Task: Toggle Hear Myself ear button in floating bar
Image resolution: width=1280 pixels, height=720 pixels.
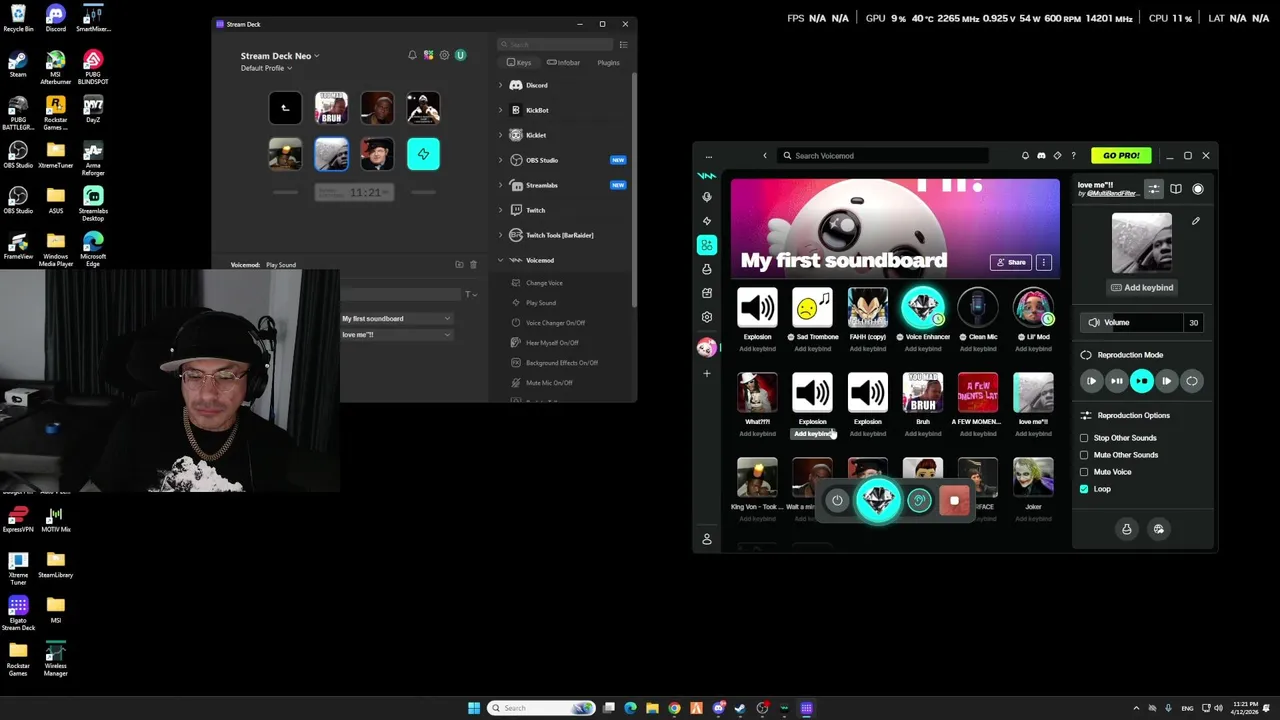Action: (x=918, y=501)
